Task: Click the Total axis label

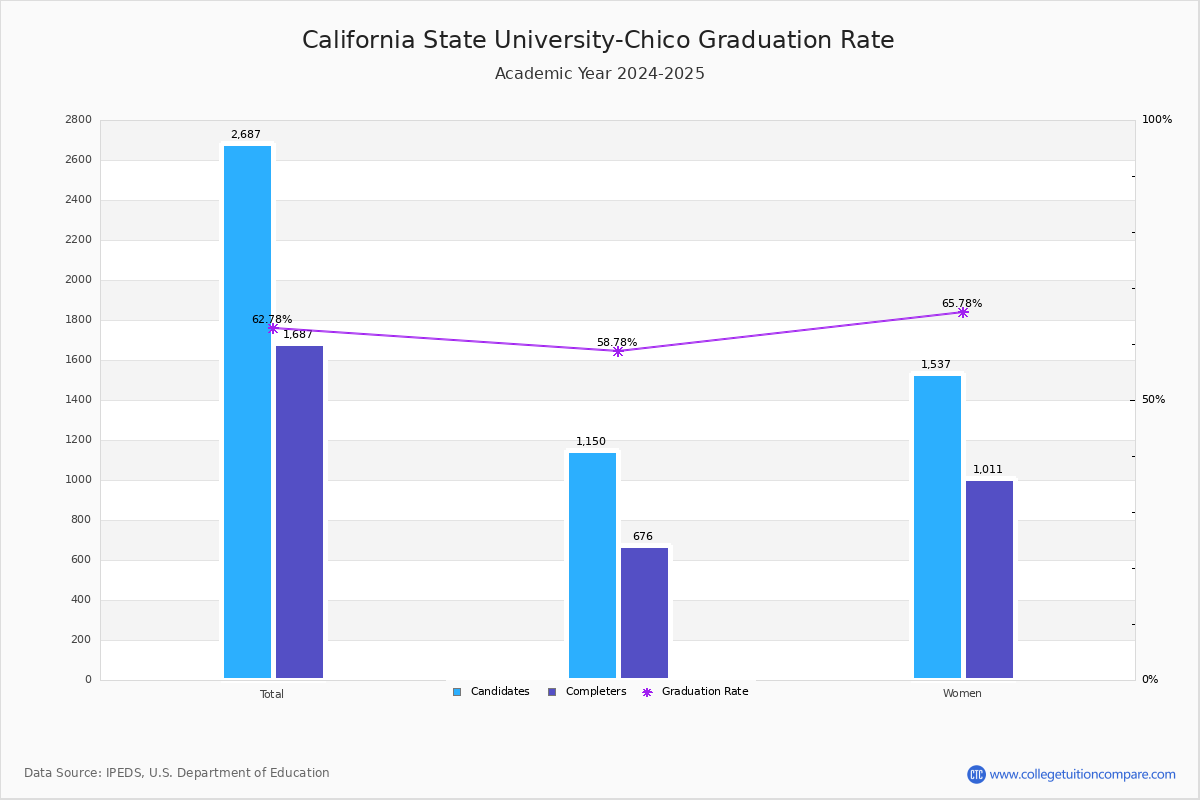Action: pos(272,694)
